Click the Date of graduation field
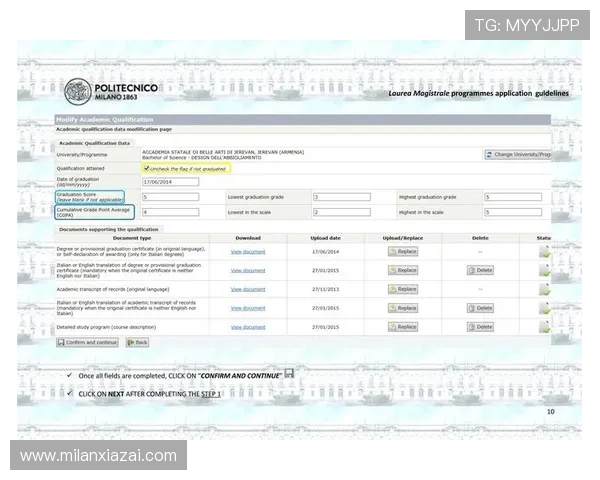The image size is (600, 480). pyautogui.click(x=170, y=182)
